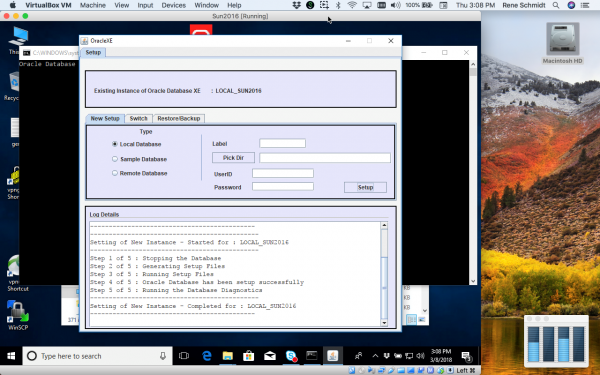Open the VirtualBox Machine menu
Screen dimensions: 600x375
[x=93, y=5]
